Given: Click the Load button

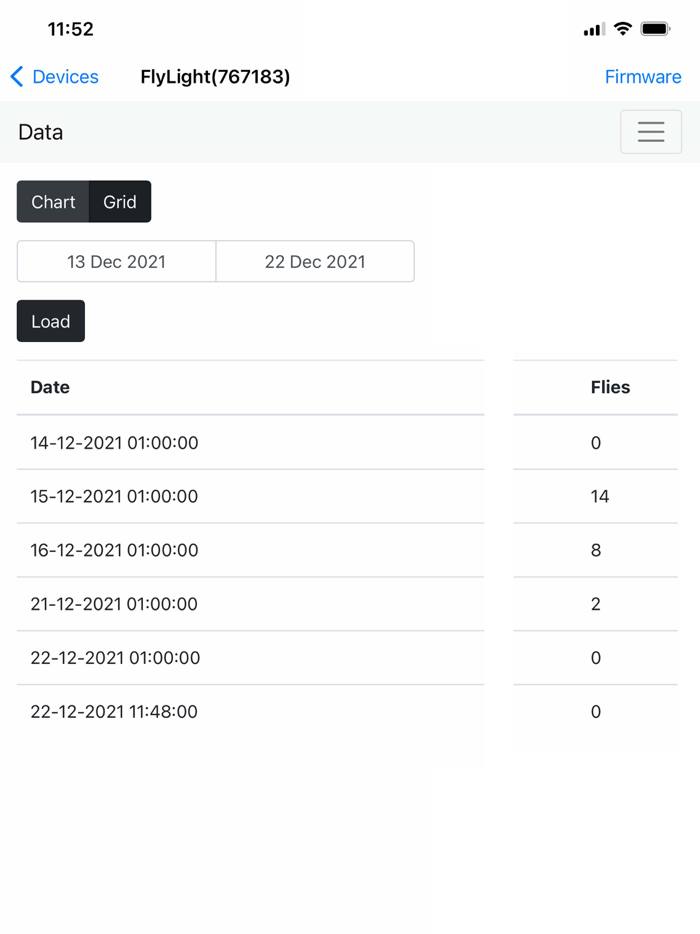Looking at the screenshot, I should click(51, 321).
